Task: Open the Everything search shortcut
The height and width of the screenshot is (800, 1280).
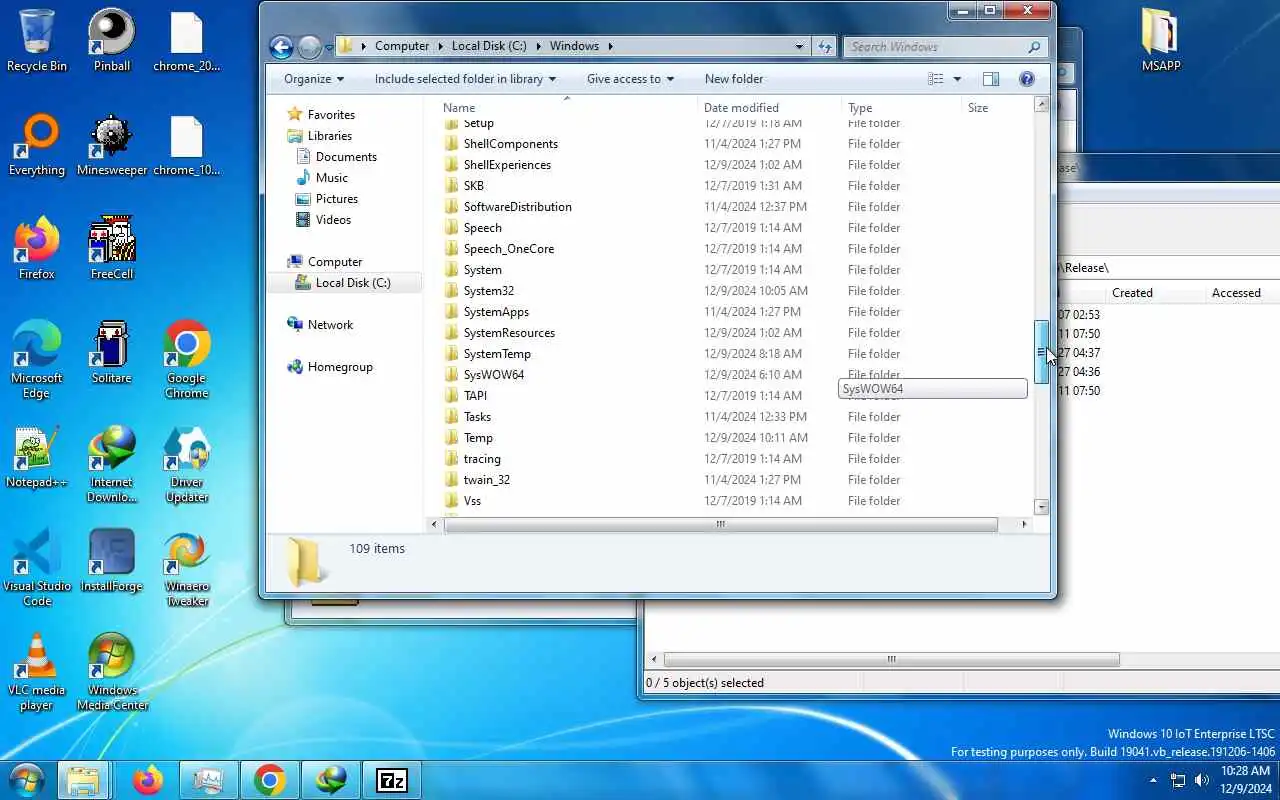Action: [37, 146]
